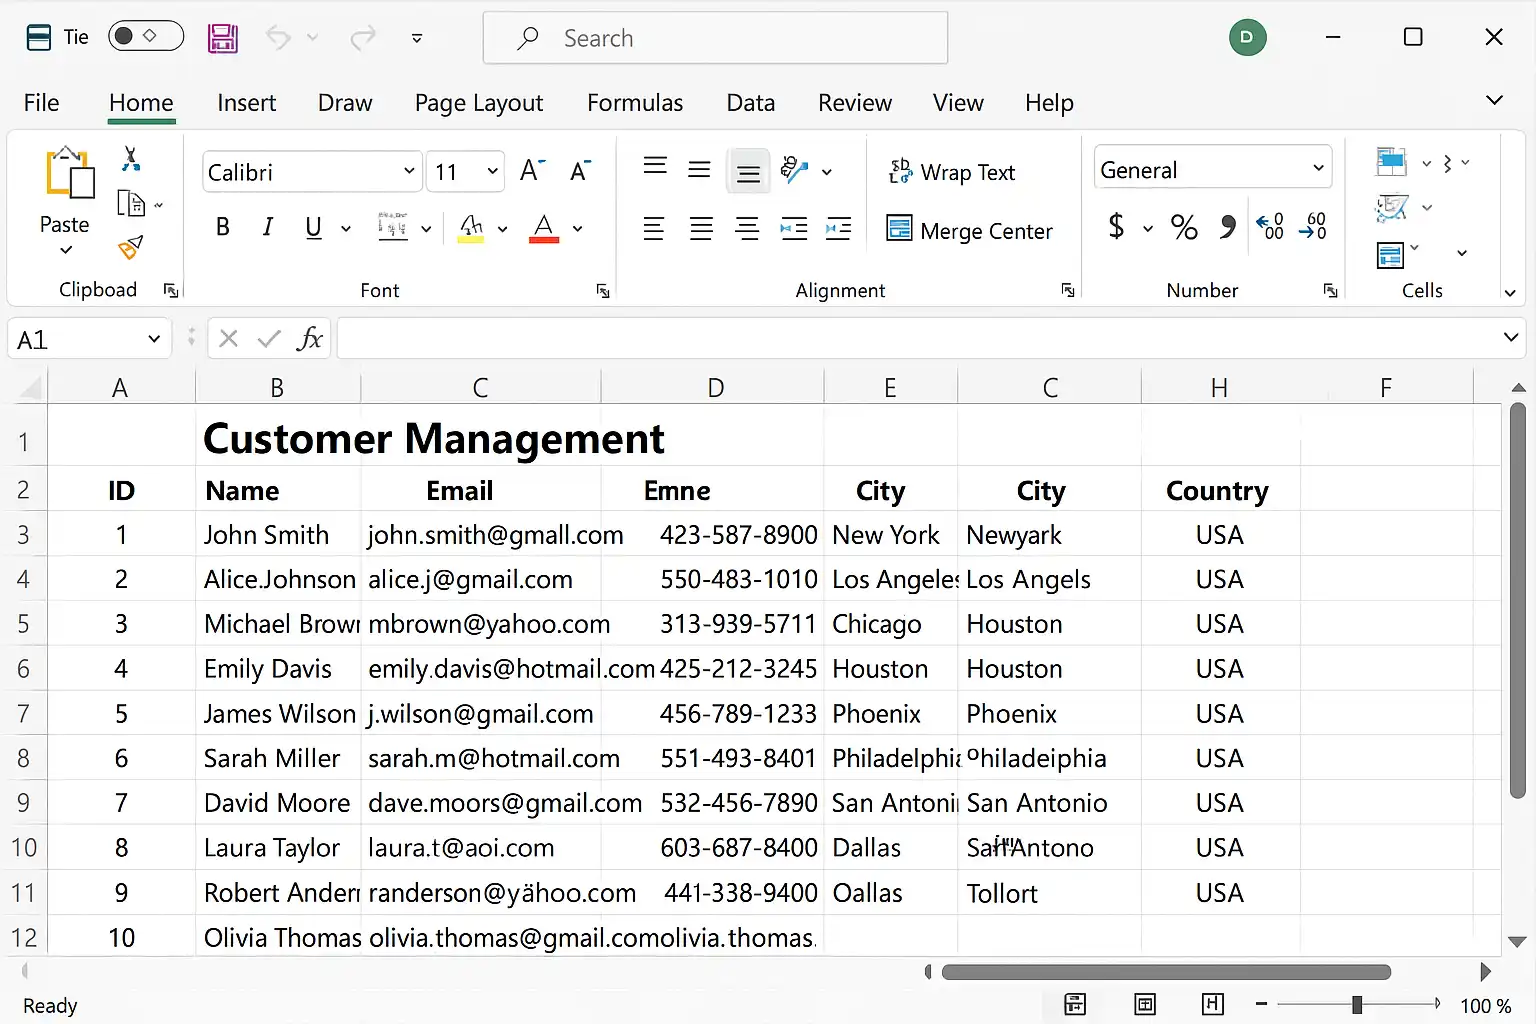1536x1024 pixels.
Task: Toggle Italic formatting
Action: pos(267,228)
